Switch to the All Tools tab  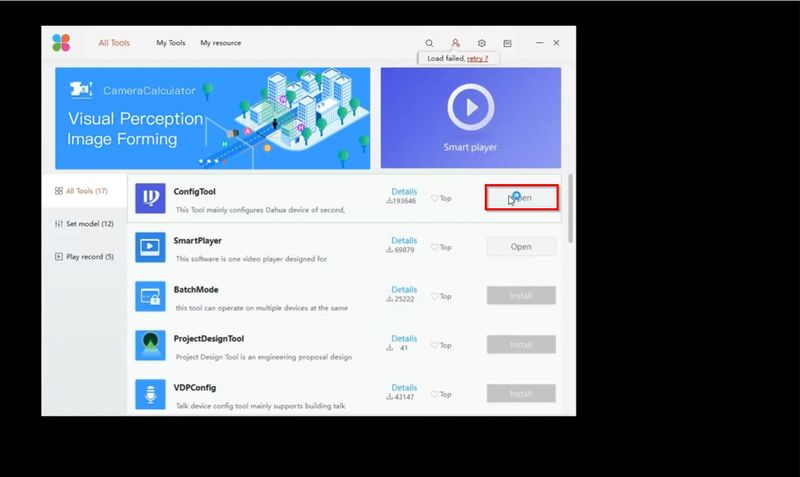(114, 43)
